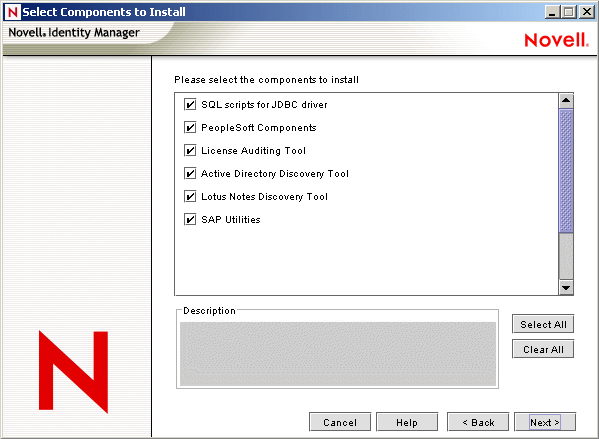
Task: Toggle the PeopleSoft Components checkbox
Action: (x=190, y=127)
